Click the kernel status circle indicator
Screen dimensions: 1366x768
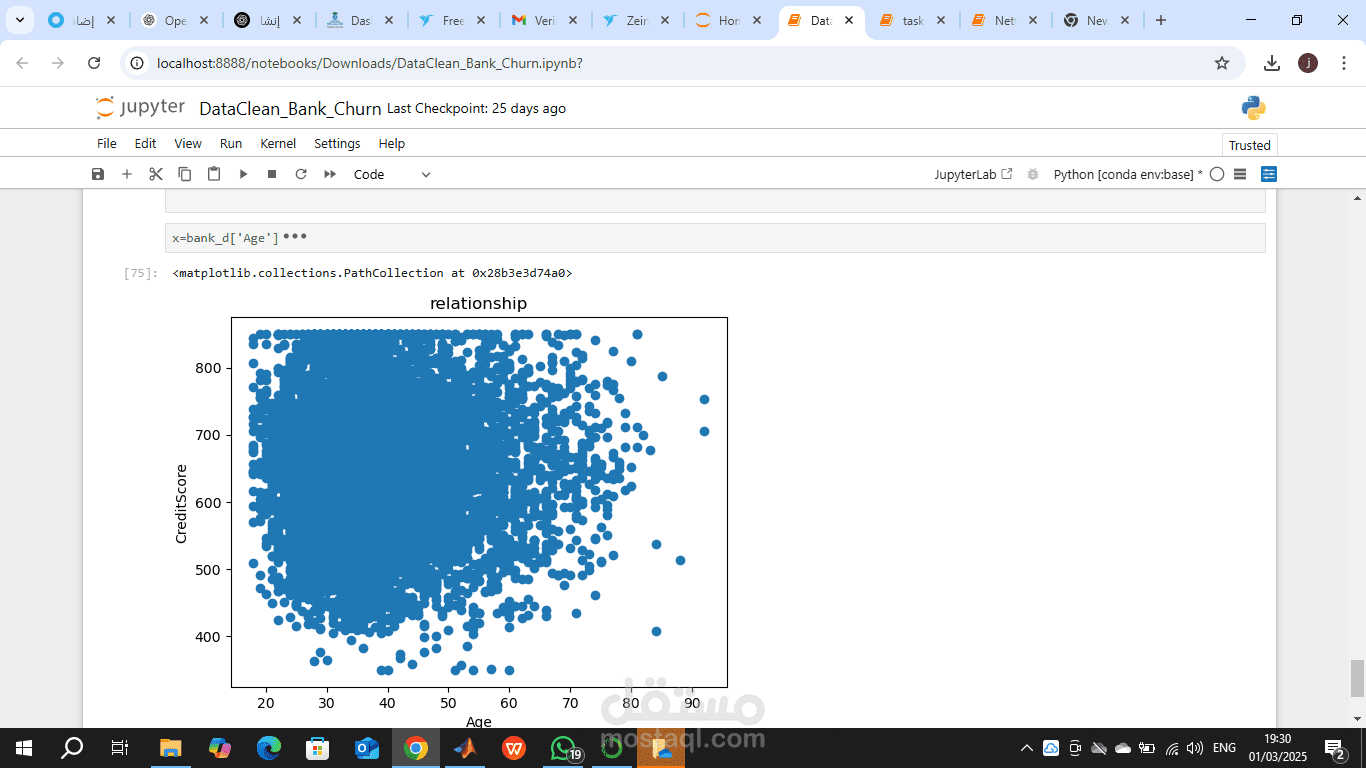(1217, 174)
